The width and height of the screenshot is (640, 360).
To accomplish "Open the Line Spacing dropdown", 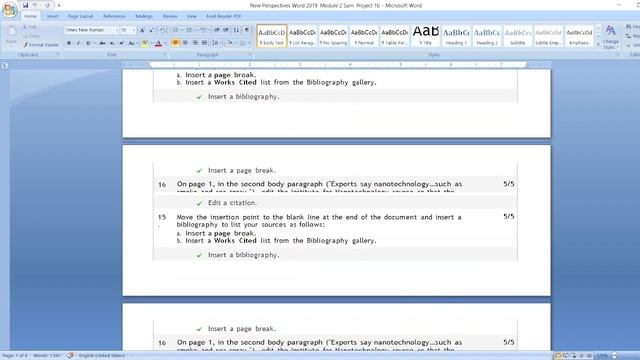I will click(x=215, y=43).
